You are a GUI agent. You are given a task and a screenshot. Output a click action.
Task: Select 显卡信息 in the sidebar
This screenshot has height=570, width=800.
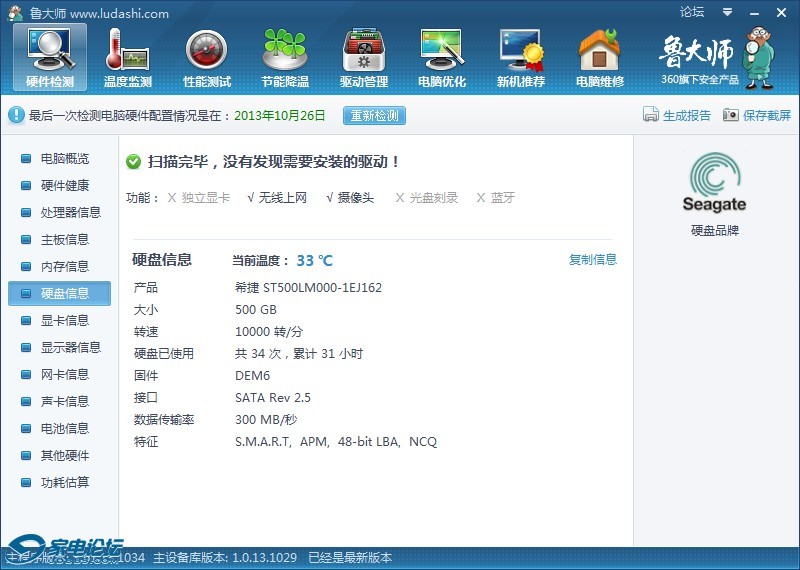pos(64,320)
